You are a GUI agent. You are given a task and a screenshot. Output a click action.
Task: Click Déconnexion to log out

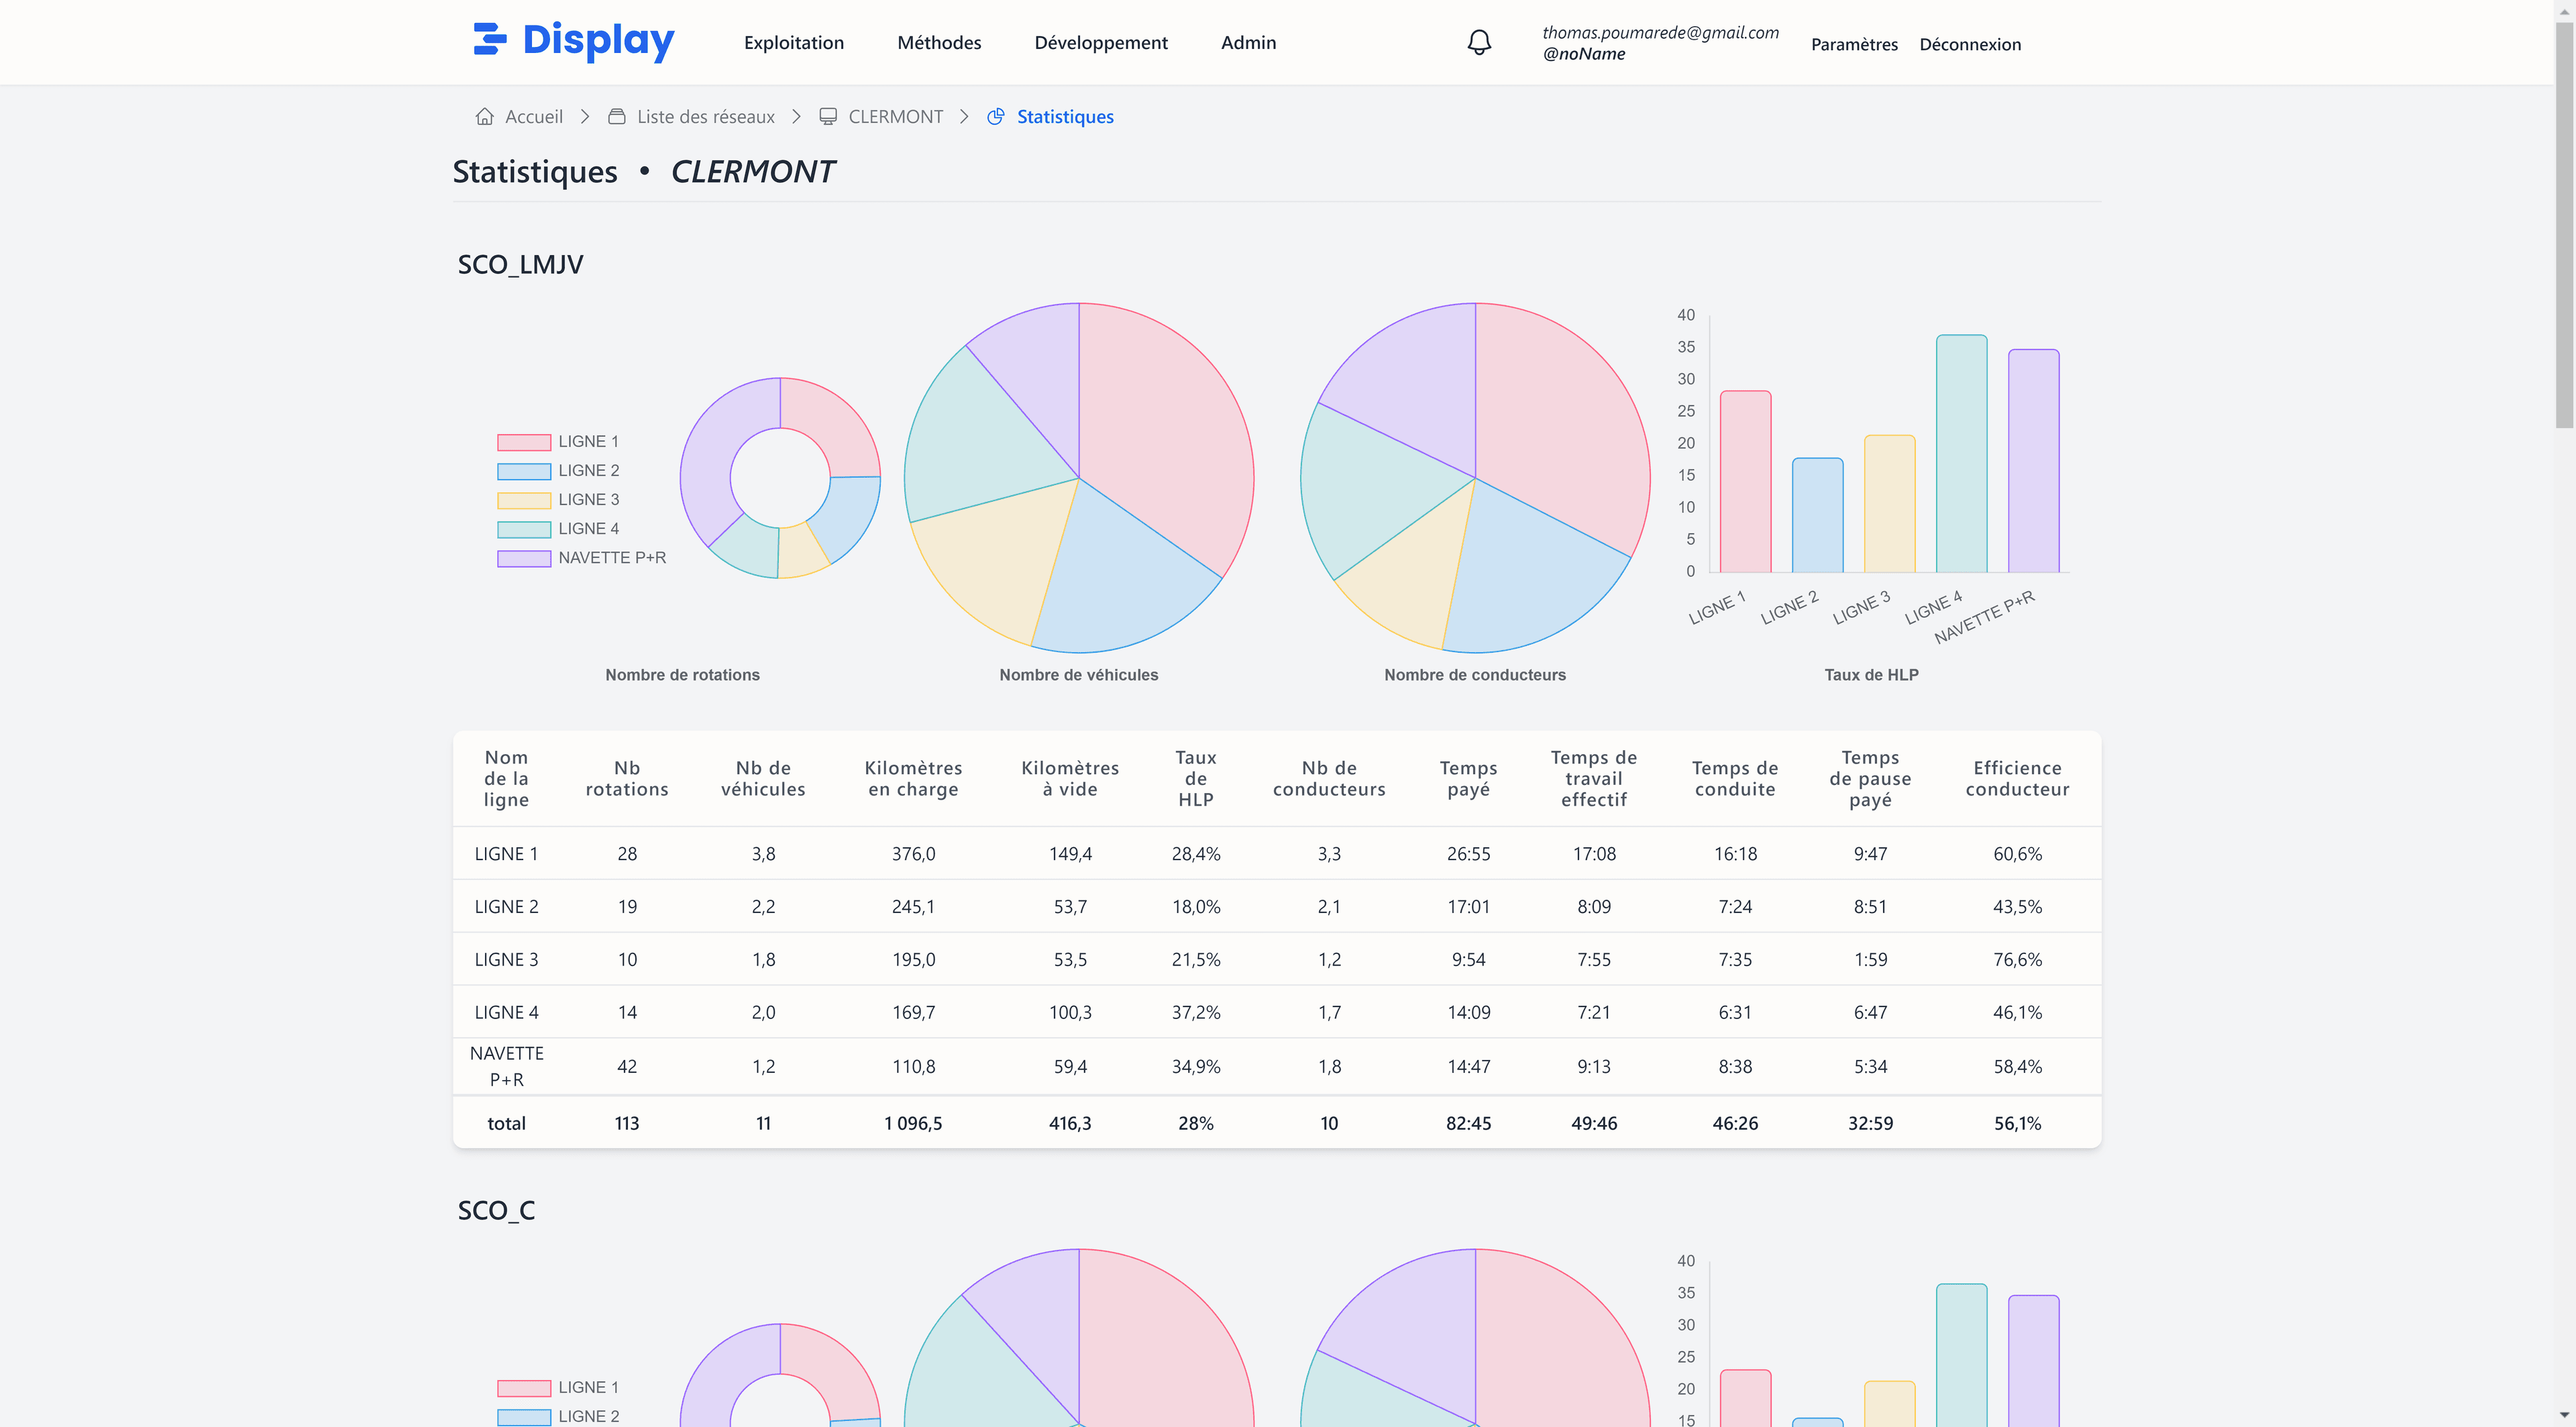(x=1970, y=44)
